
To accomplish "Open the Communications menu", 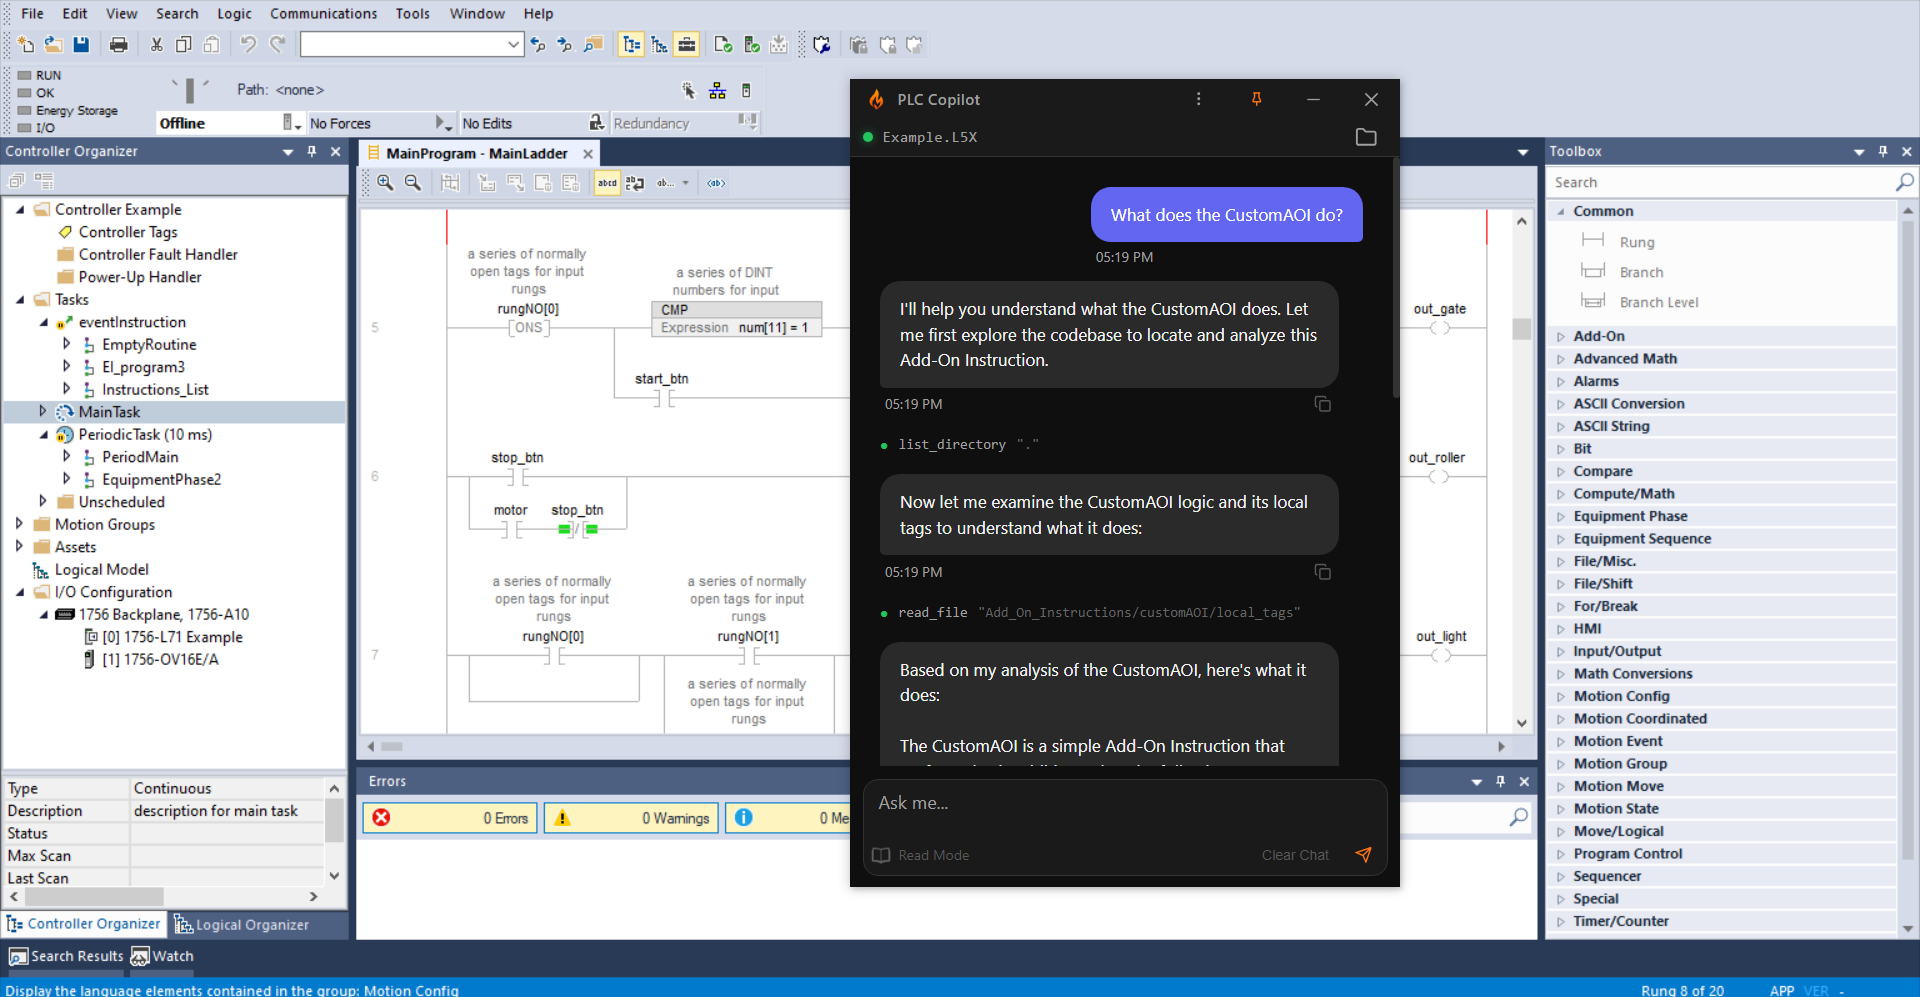I will (323, 14).
